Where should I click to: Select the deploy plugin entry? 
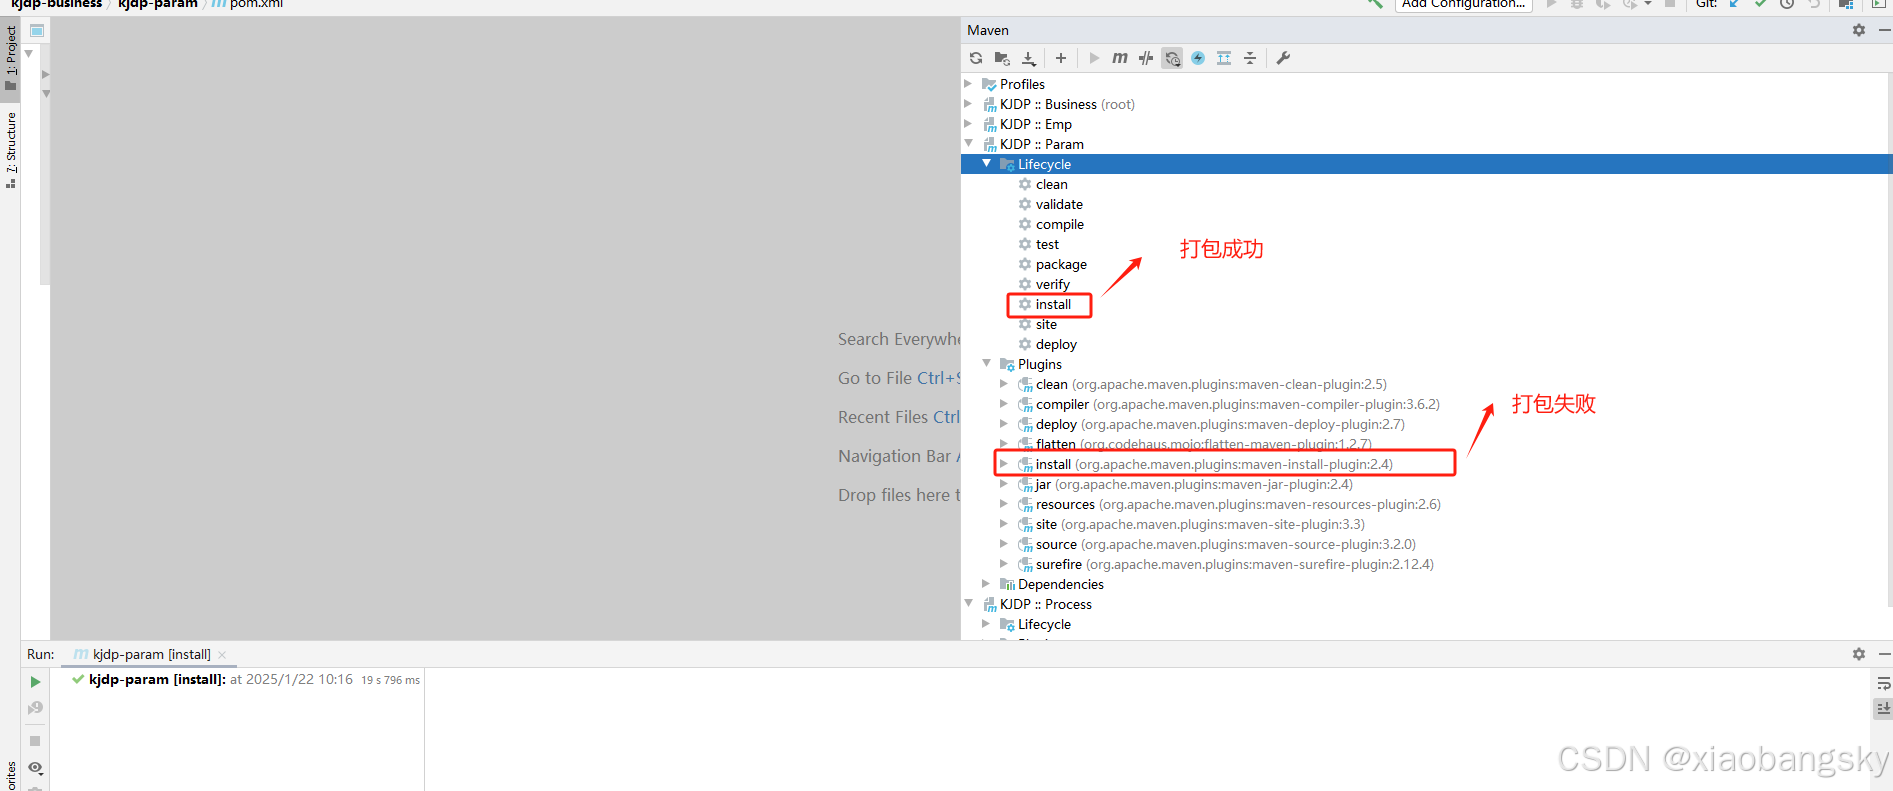(x=1211, y=424)
